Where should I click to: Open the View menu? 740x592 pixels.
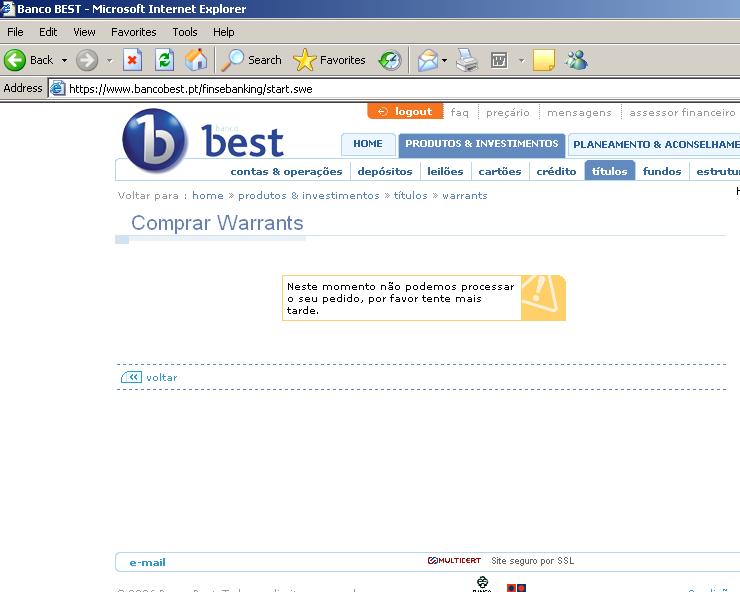(x=84, y=32)
